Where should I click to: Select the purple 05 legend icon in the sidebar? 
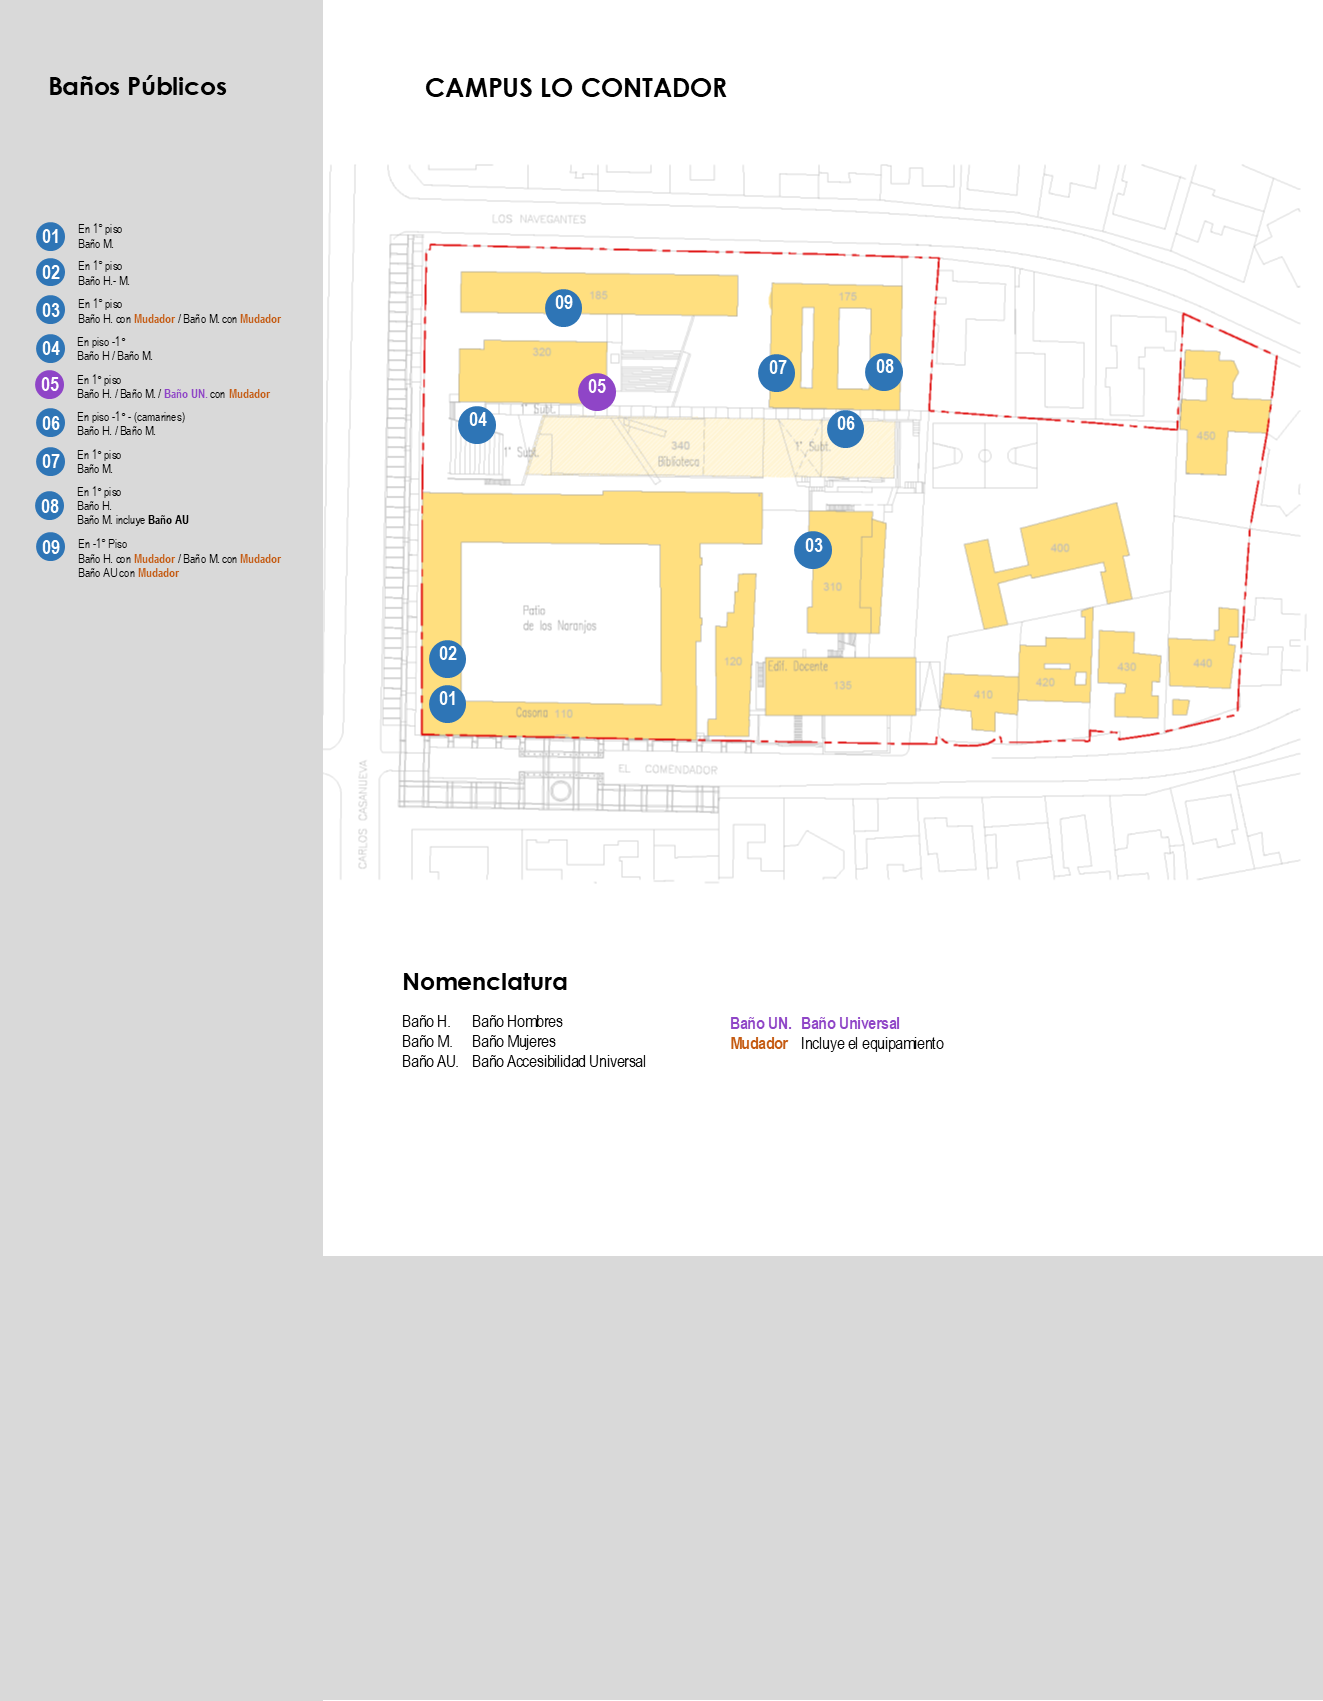(x=50, y=385)
